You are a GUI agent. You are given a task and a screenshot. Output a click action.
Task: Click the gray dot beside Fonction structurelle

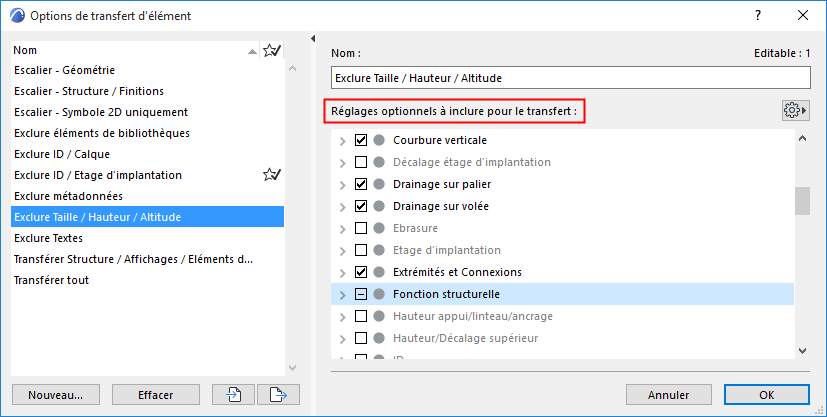pos(379,294)
